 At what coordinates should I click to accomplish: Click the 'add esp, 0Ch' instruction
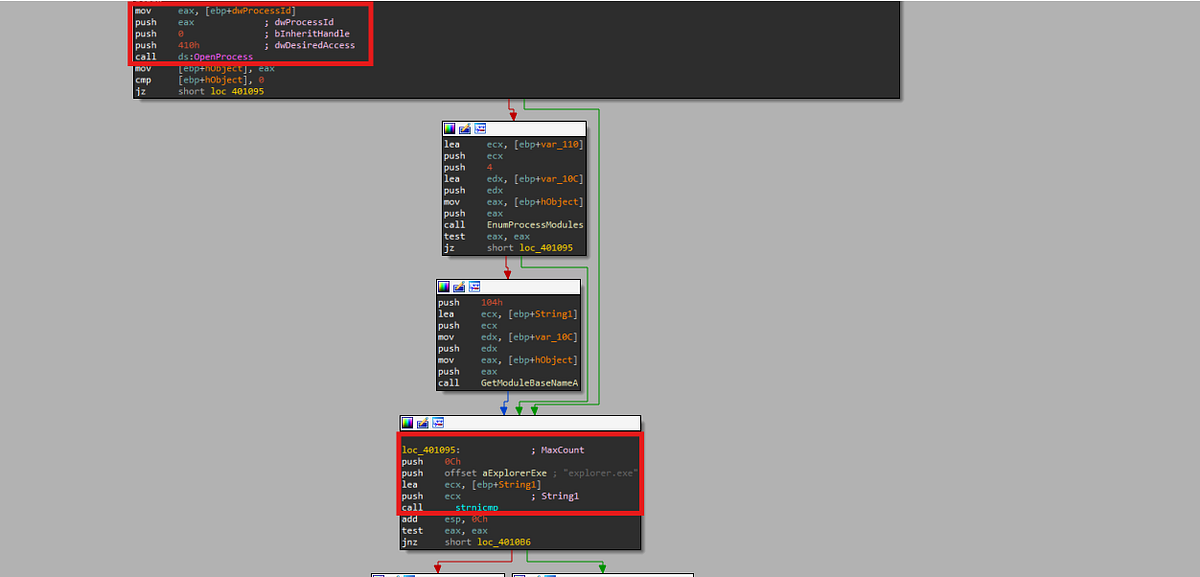[446, 519]
